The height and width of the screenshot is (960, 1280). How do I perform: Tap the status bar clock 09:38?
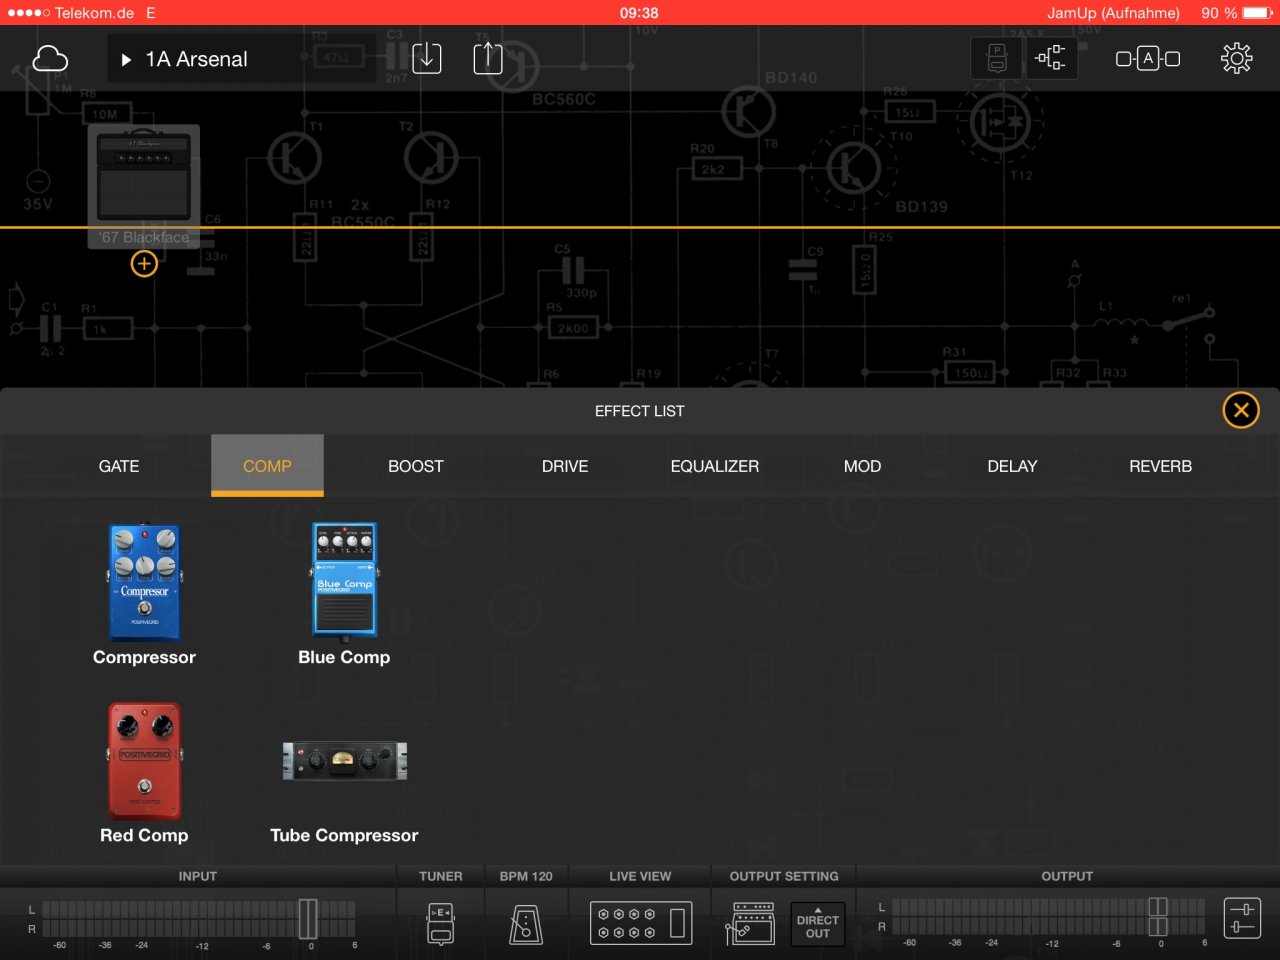[x=639, y=13]
